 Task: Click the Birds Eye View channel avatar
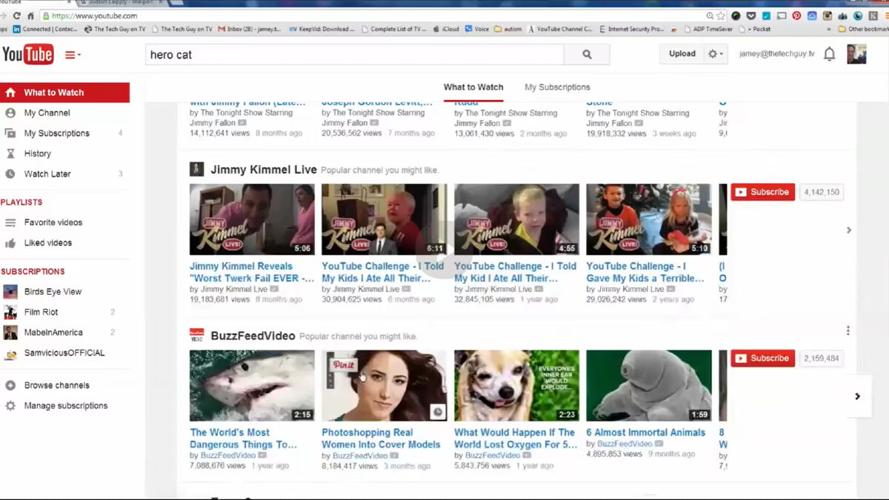[x=10, y=291]
